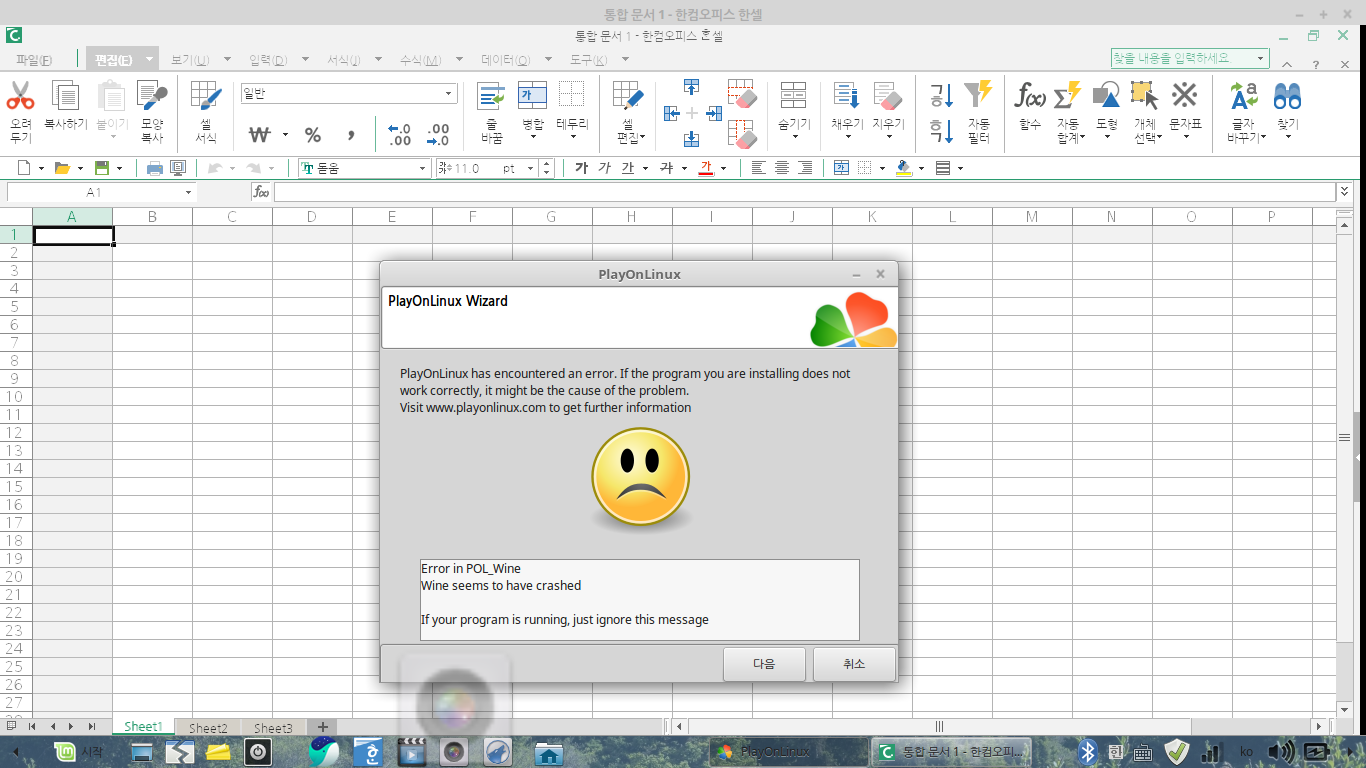Toggle italic text (second 가)
Screen dimensions: 1366x768
point(604,168)
